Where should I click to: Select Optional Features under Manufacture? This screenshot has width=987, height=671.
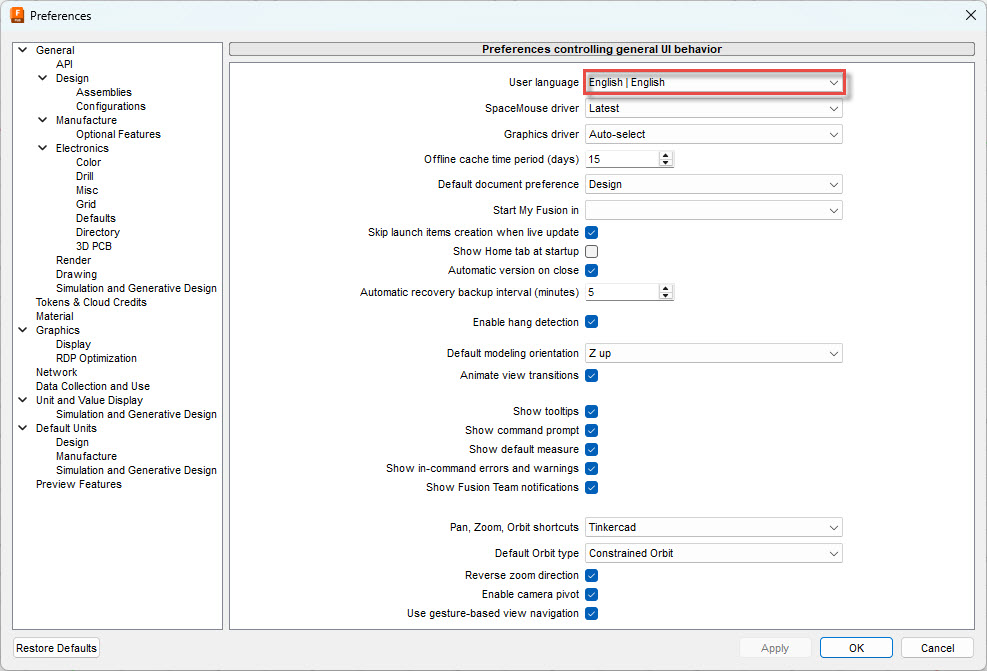click(x=118, y=134)
